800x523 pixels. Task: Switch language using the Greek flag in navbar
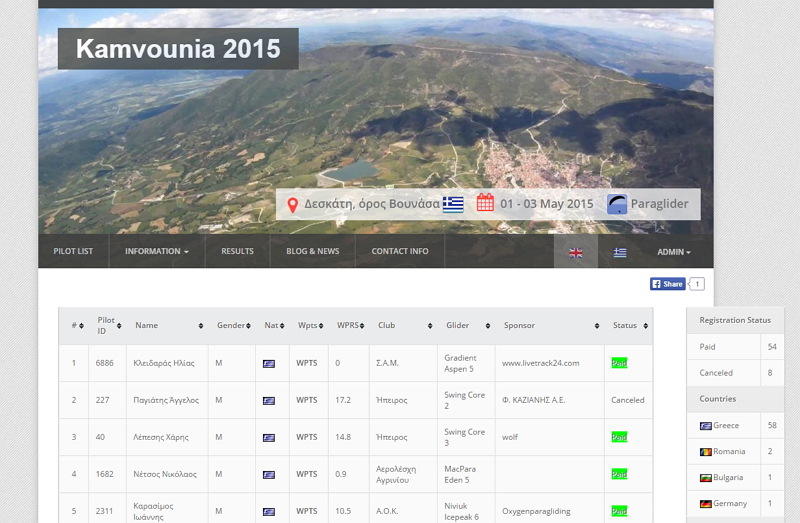(x=620, y=252)
